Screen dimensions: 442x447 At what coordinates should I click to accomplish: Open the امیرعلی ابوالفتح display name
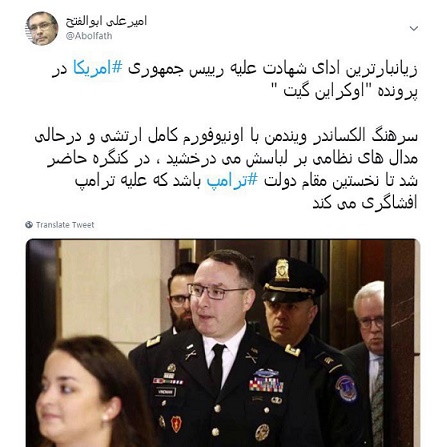pyautogui.click(x=106, y=21)
